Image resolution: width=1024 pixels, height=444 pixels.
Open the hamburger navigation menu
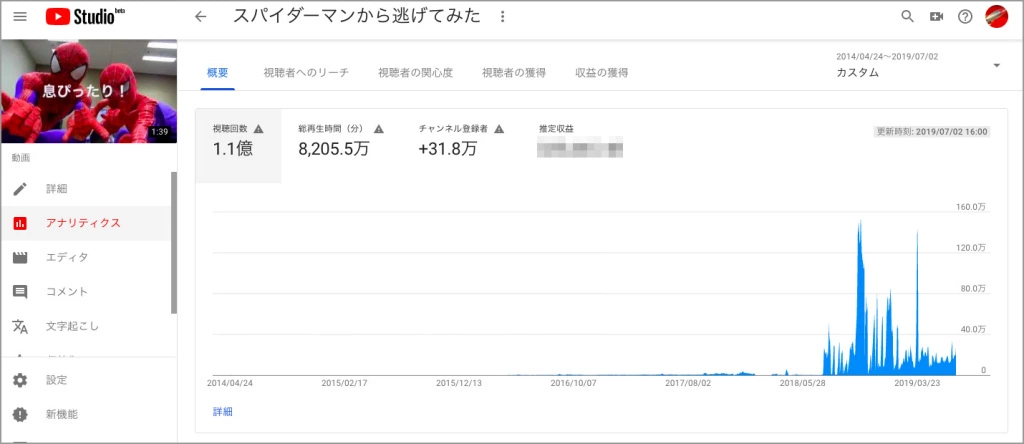pos(20,17)
